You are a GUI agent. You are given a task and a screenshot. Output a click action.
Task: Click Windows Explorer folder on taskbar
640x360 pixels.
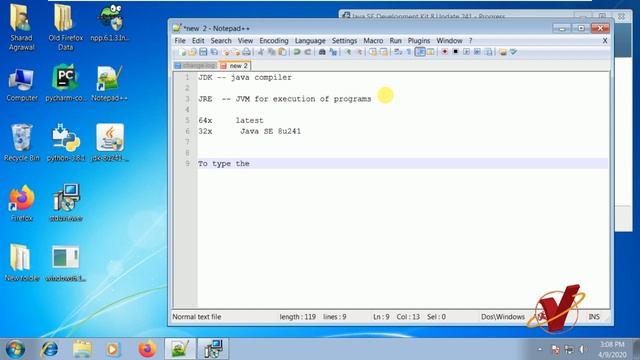(x=82, y=349)
